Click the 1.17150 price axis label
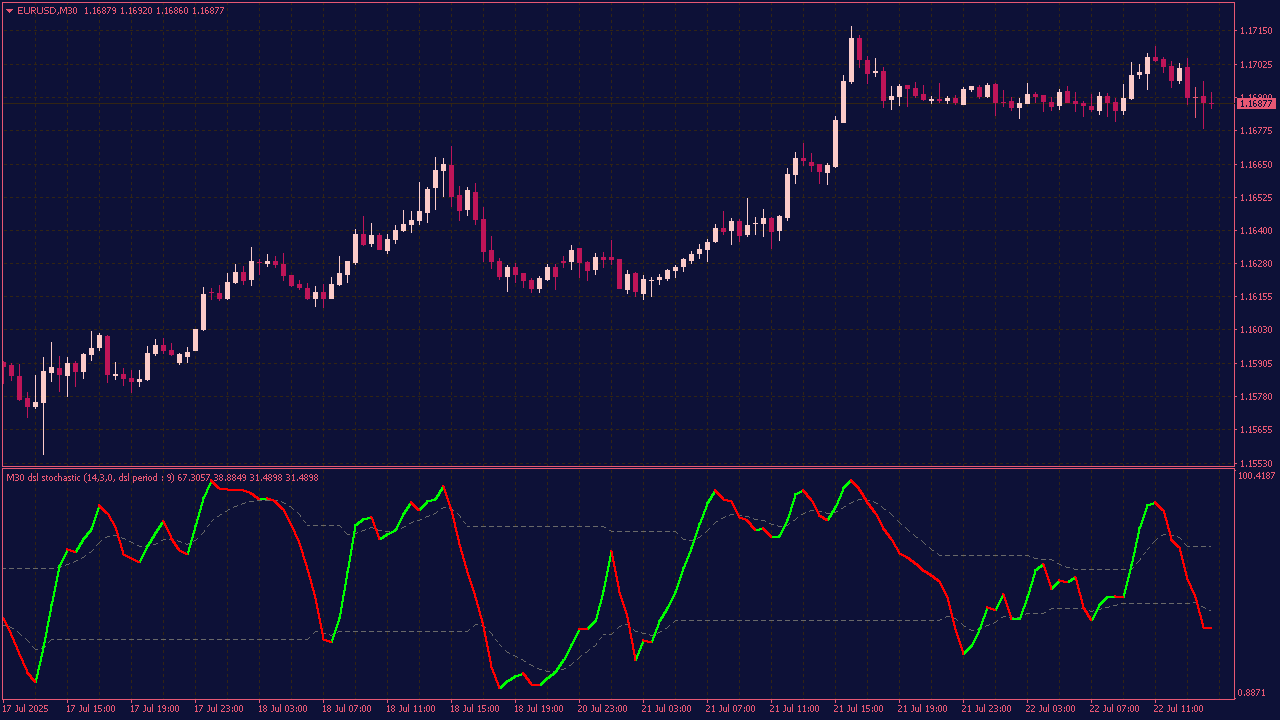 1256,31
